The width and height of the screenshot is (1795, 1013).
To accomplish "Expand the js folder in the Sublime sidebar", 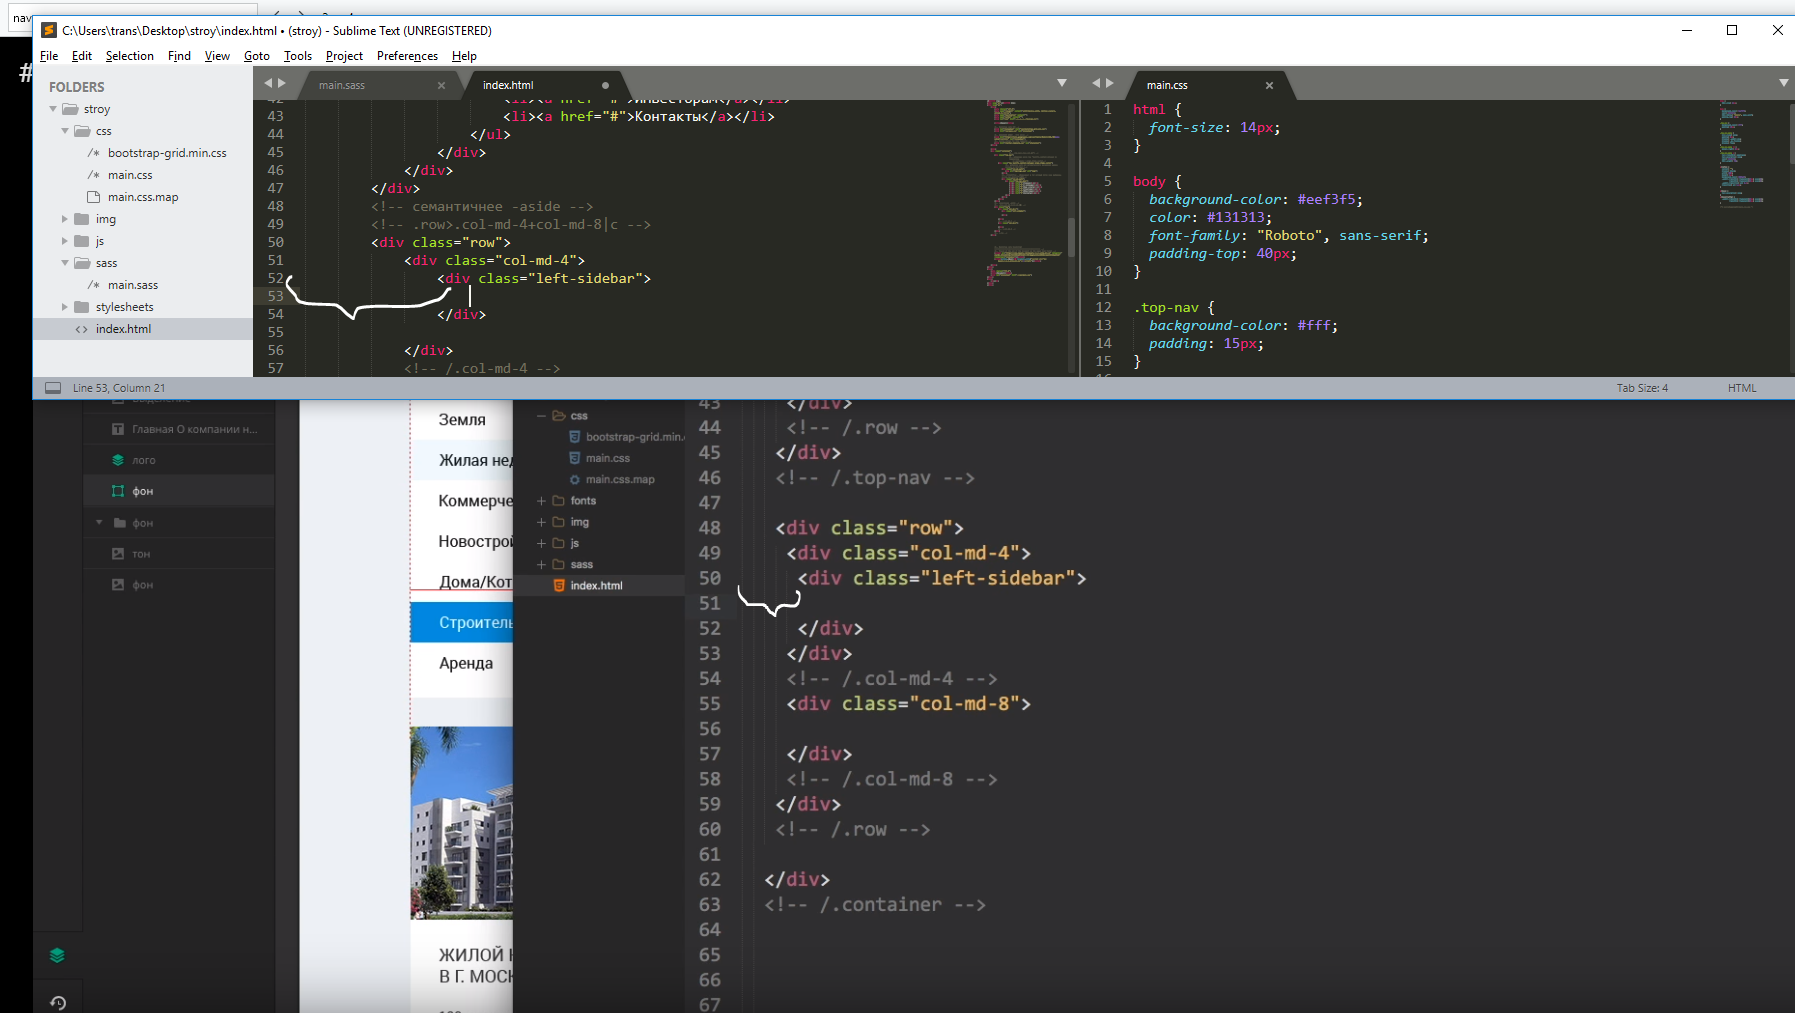I will pyautogui.click(x=65, y=241).
